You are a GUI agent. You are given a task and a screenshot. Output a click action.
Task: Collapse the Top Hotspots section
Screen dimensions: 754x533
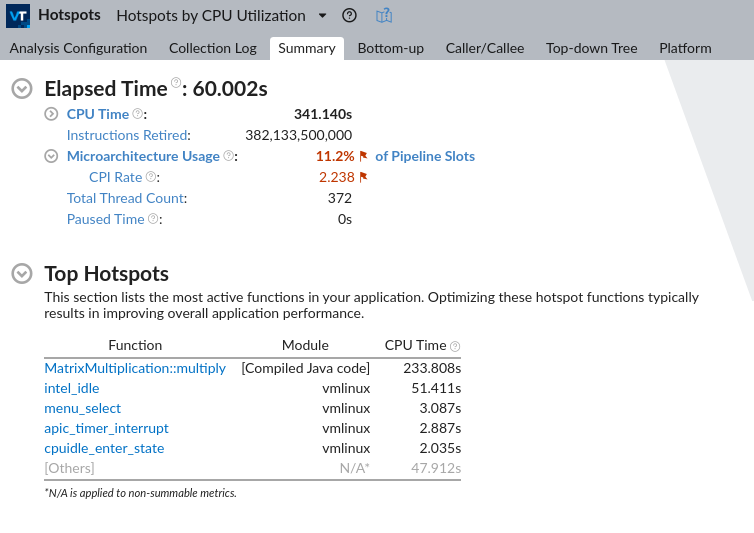(21, 274)
